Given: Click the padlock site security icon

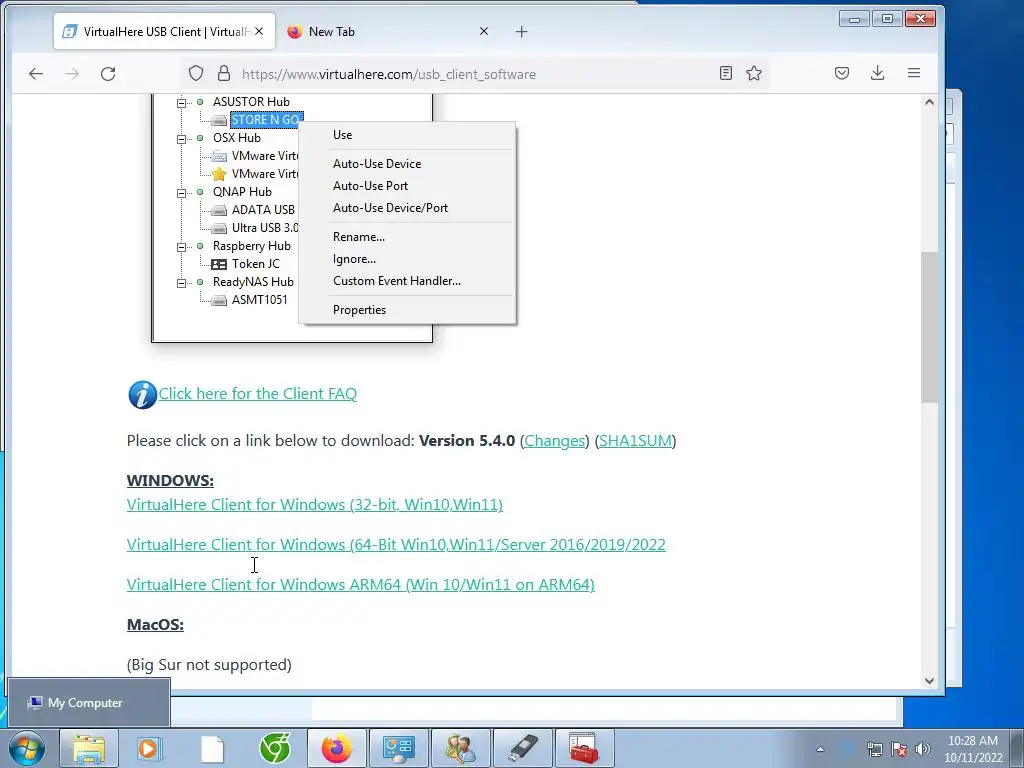Looking at the screenshot, I should pyautogui.click(x=224, y=73).
